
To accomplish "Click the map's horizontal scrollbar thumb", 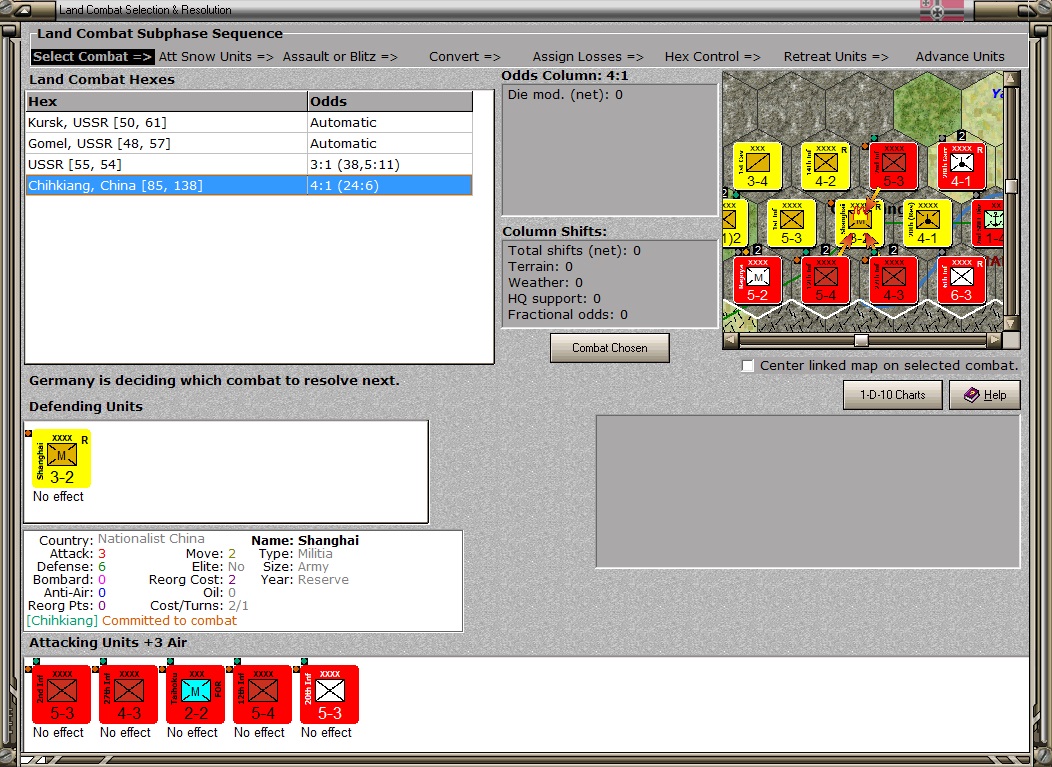I will (x=861, y=340).
